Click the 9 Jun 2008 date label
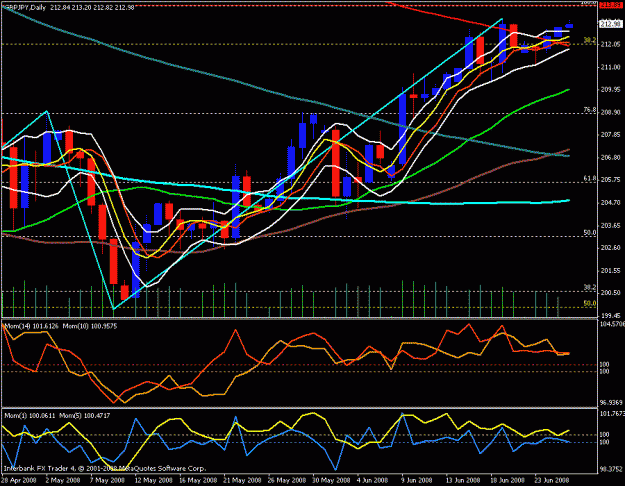 coord(417,480)
